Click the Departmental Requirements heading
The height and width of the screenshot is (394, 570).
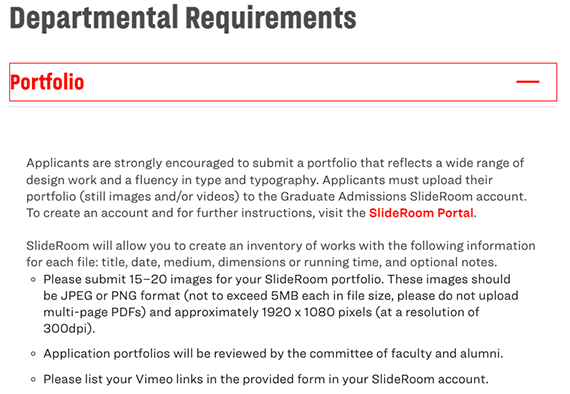click(182, 17)
